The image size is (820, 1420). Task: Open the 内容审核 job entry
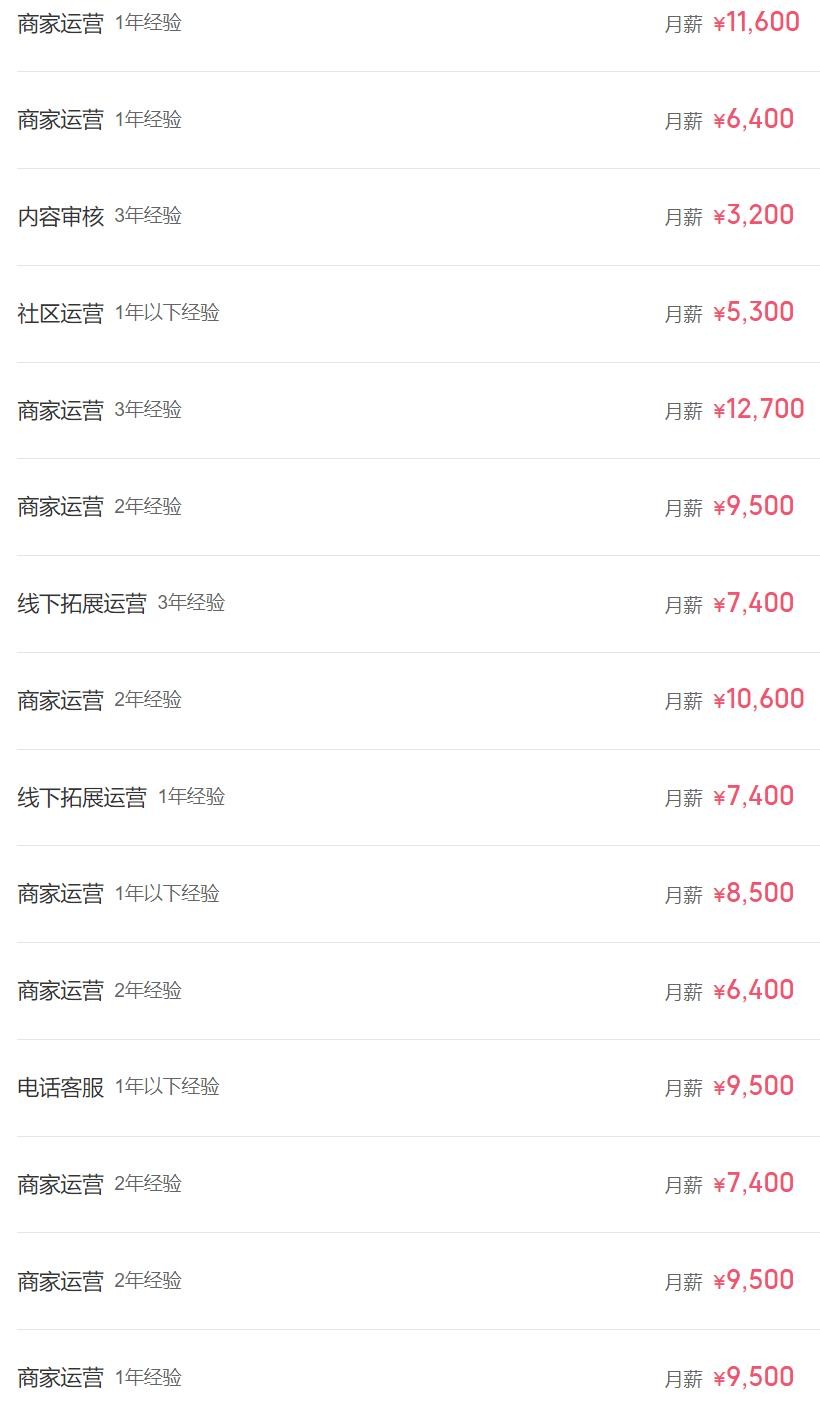61,216
